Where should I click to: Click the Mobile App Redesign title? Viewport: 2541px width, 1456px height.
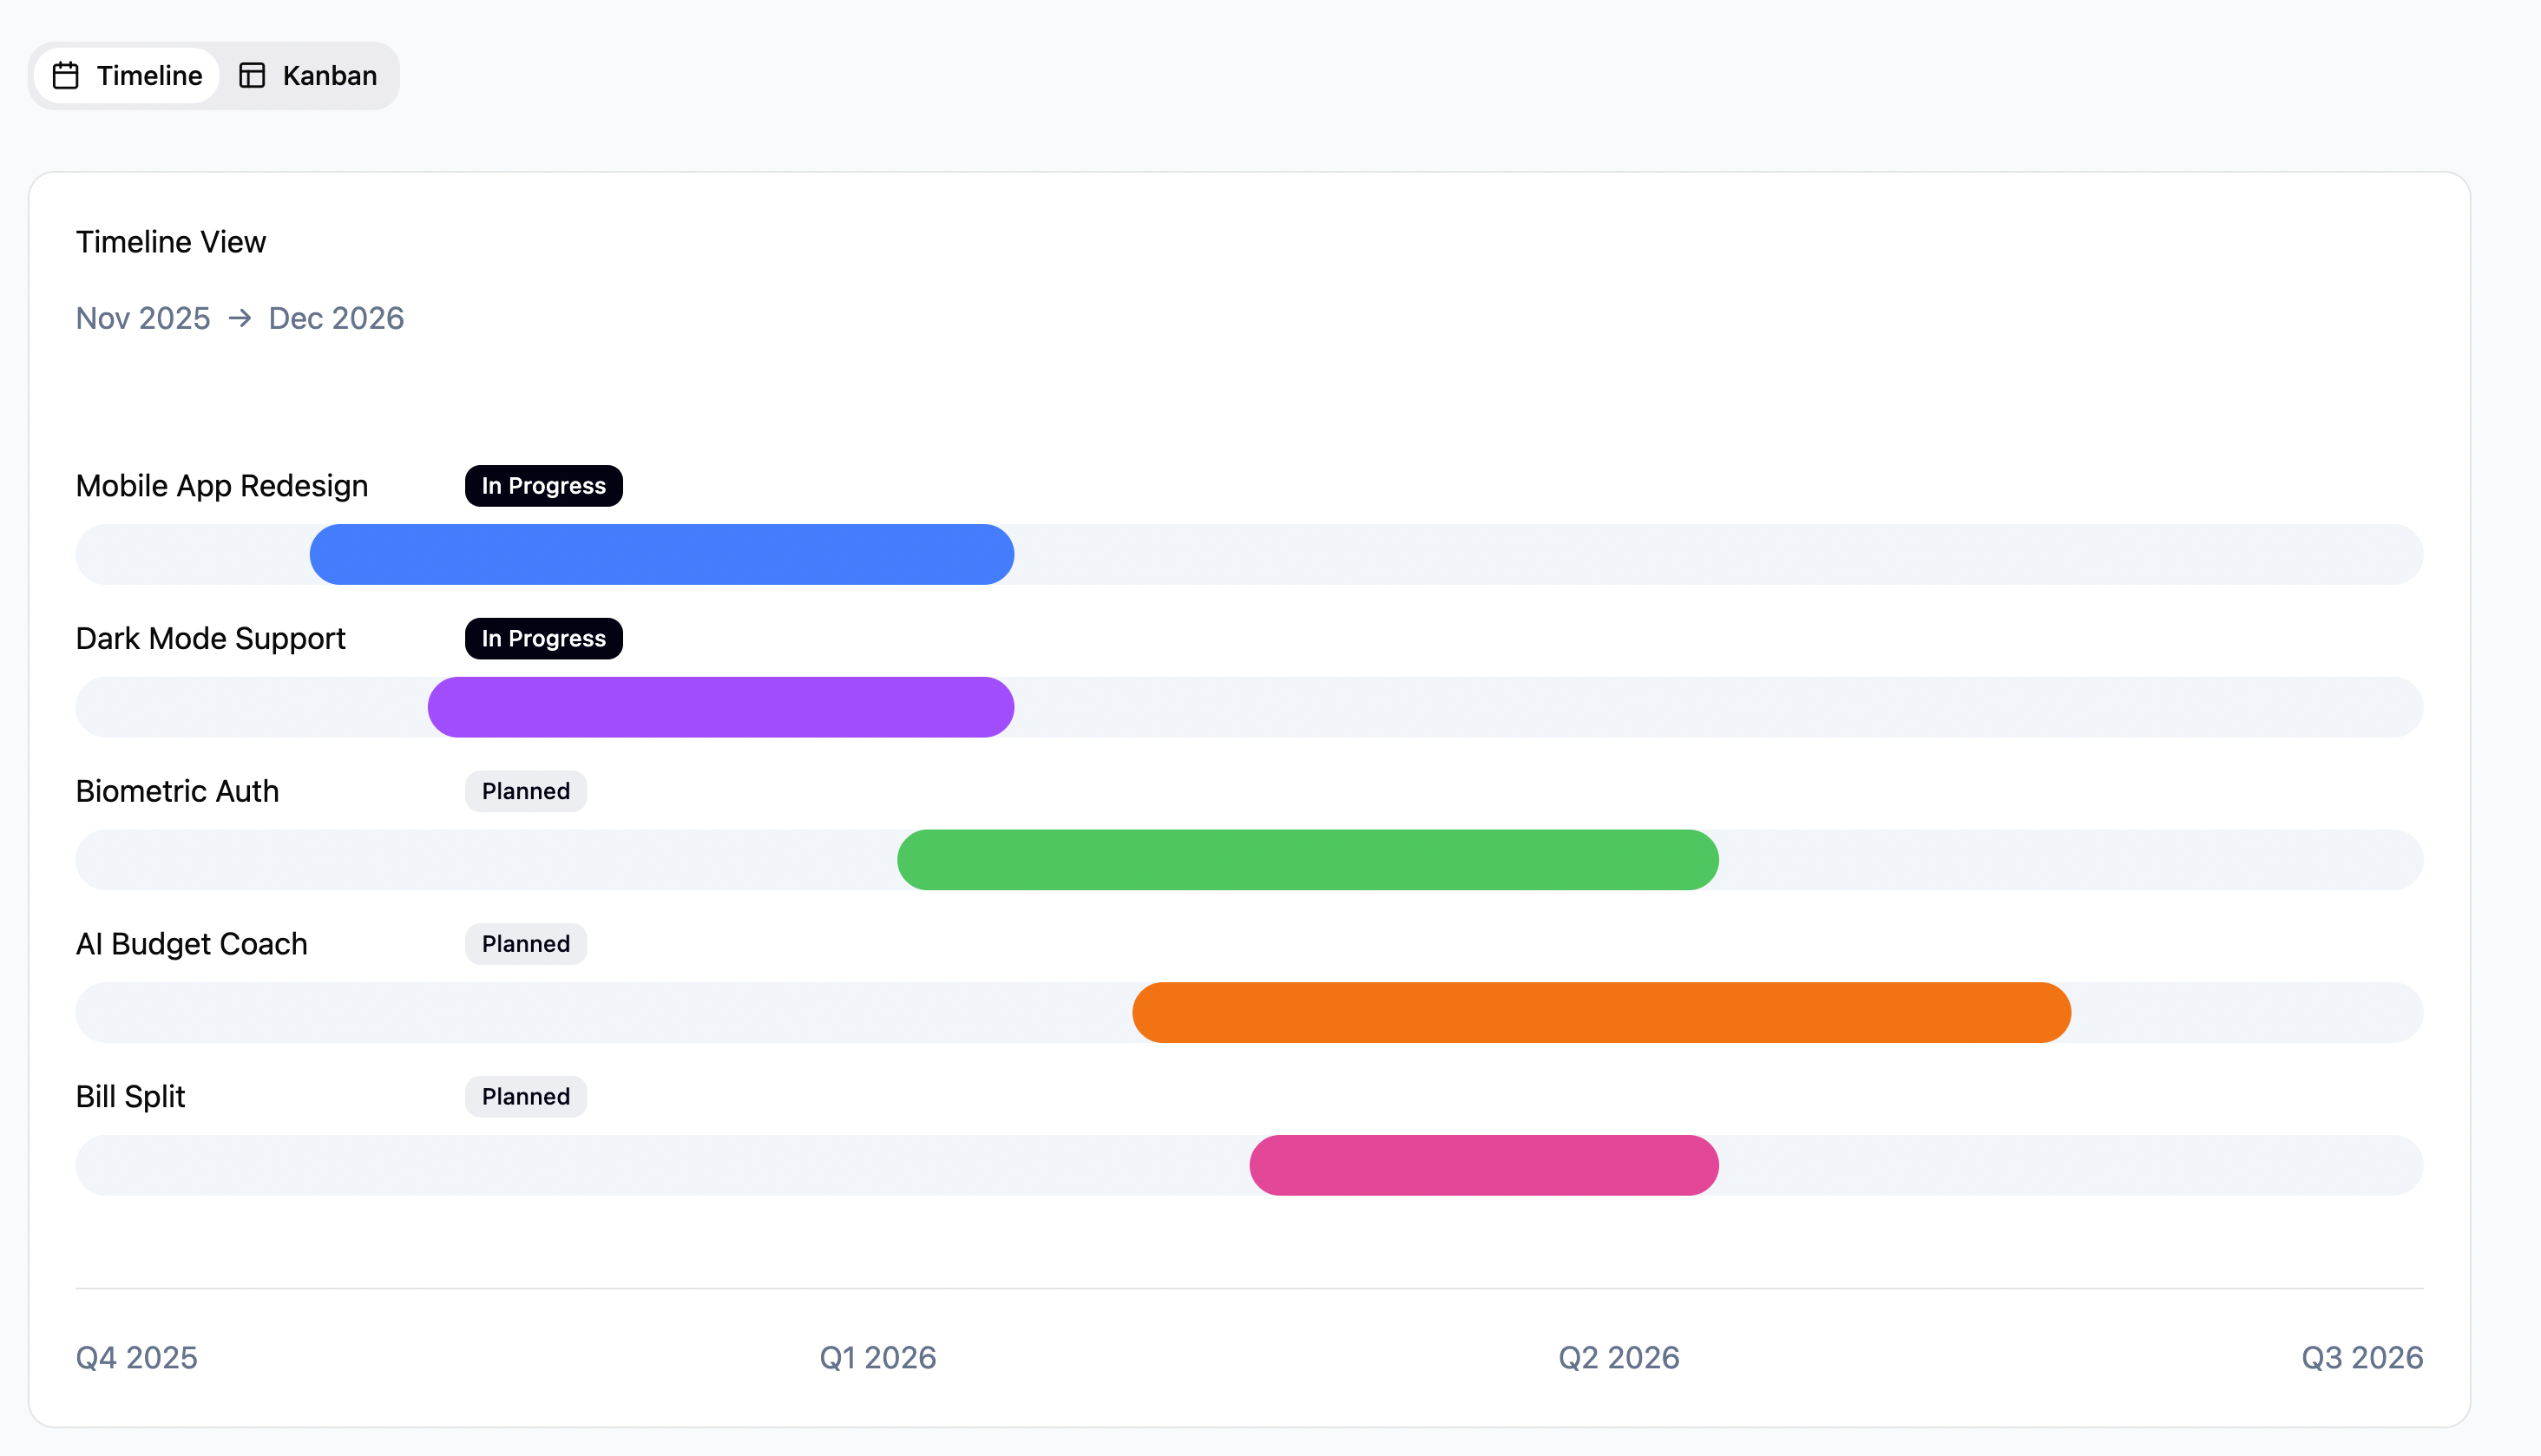pos(222,486)
